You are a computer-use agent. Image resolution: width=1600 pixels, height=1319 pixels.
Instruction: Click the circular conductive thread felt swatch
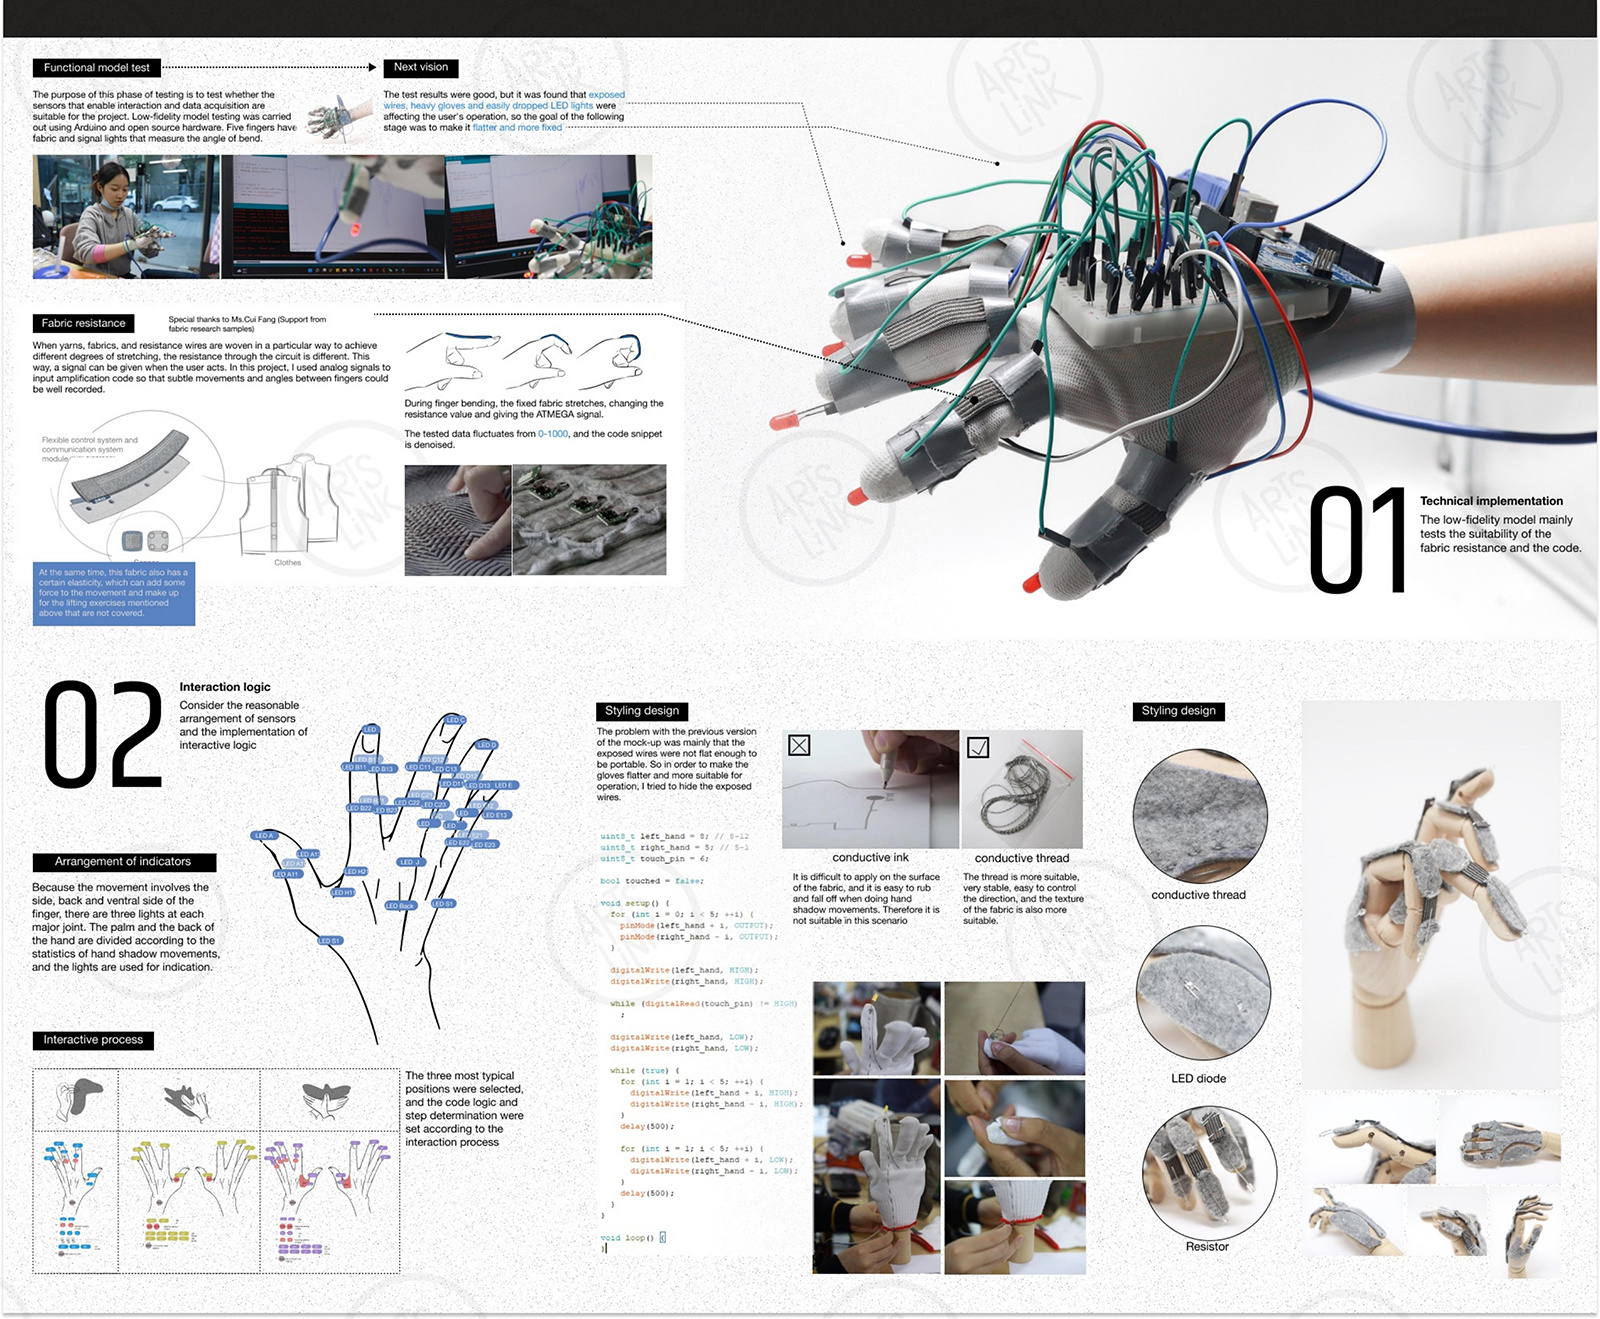pos(1200,817)
